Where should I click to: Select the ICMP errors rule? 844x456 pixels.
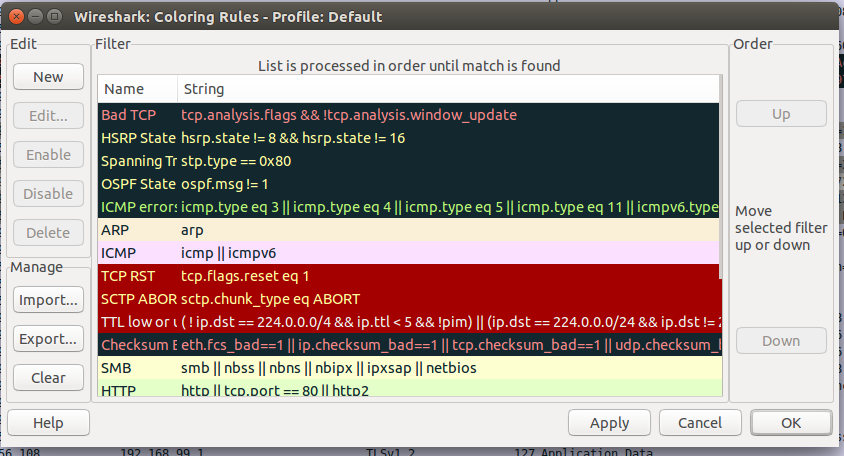(x=409, y=207)
